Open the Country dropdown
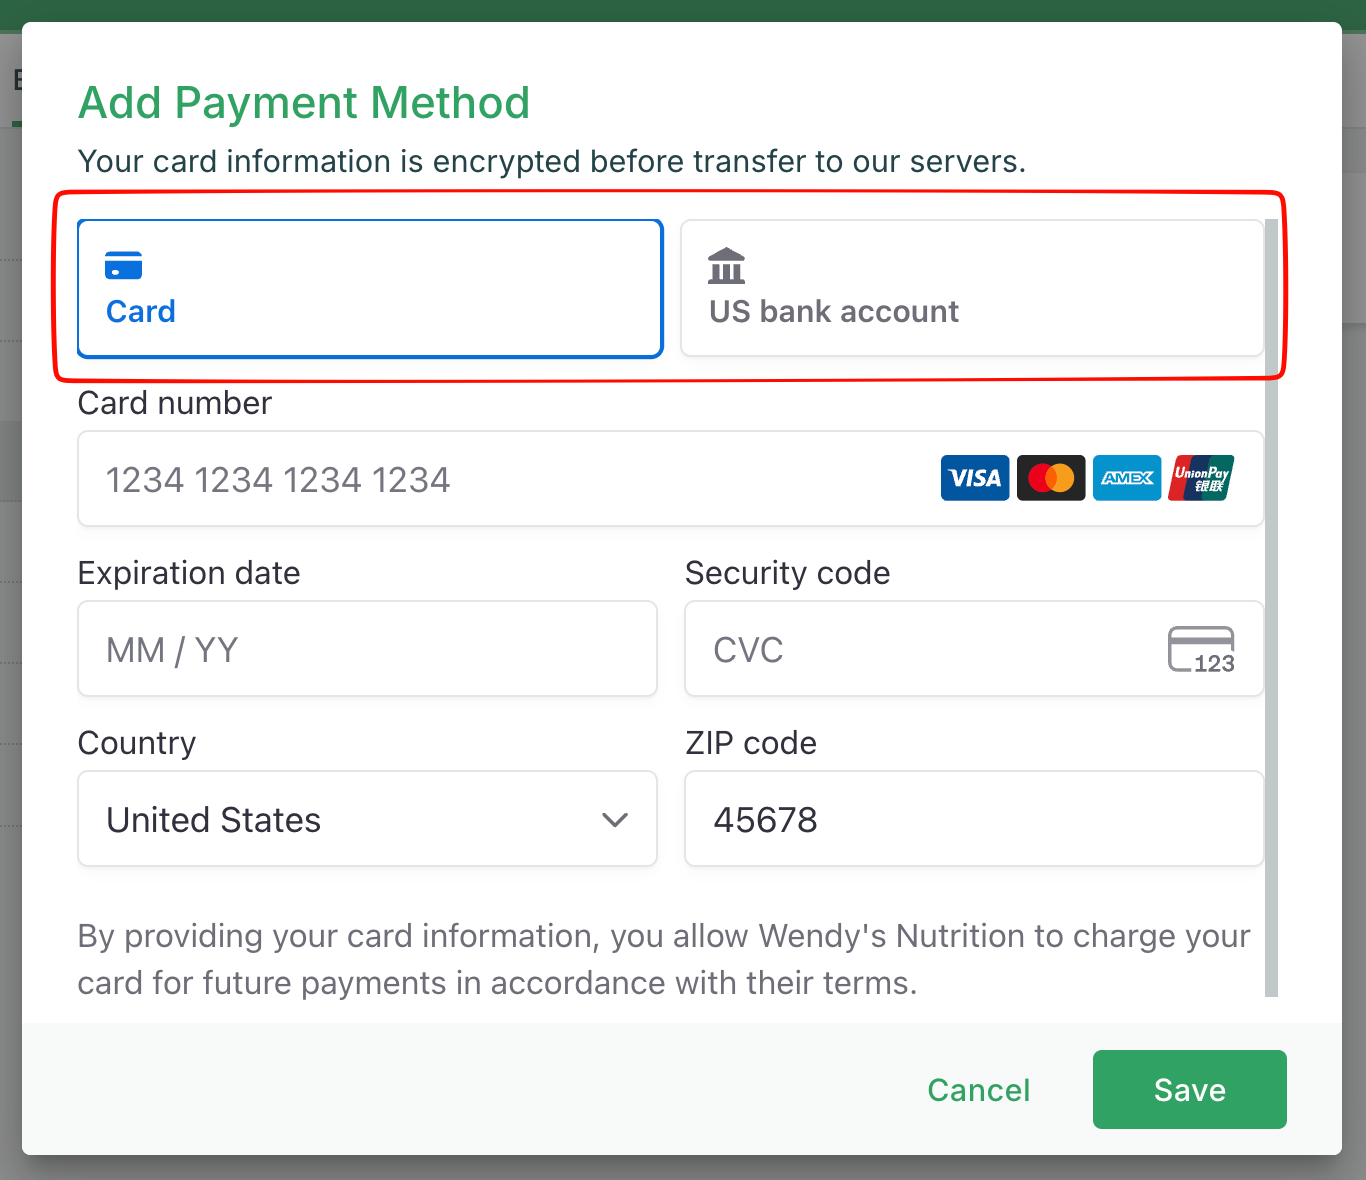This screenshot has width=1366, height=1180. point(366,819)
